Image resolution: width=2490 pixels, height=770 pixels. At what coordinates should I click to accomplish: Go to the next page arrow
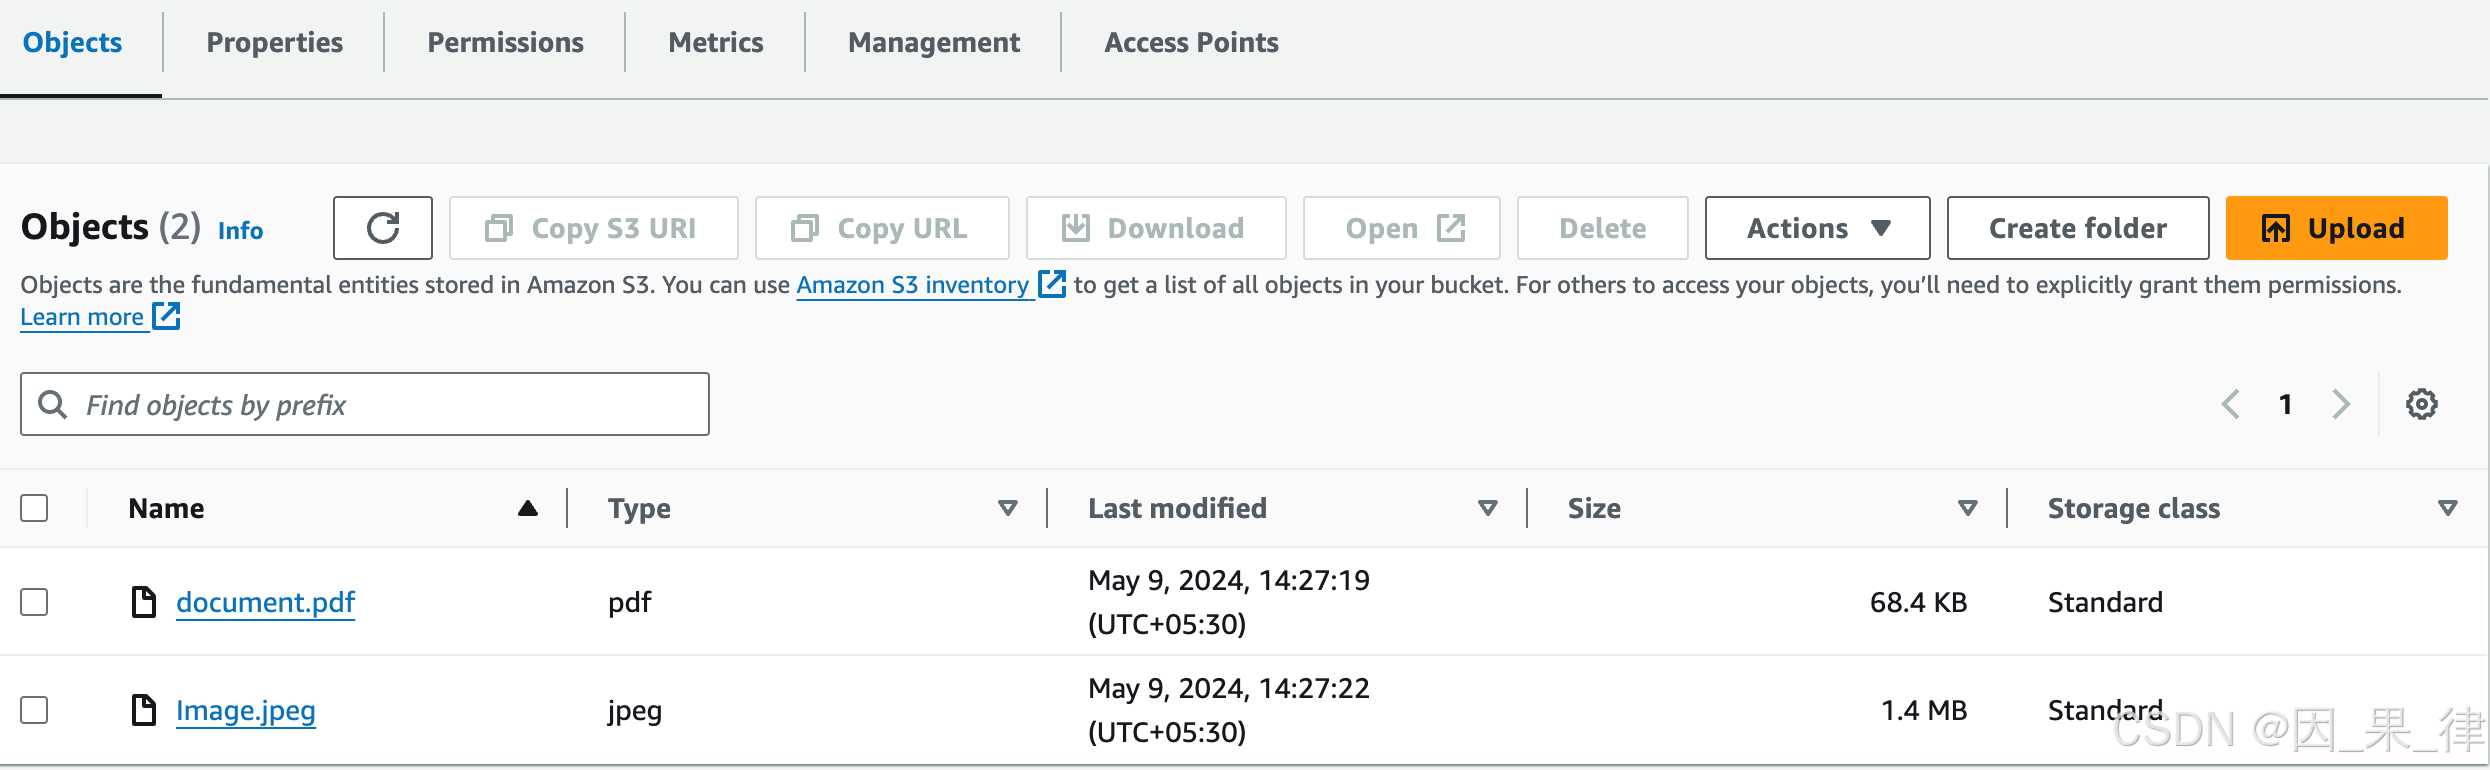[x=2341, y=405]
